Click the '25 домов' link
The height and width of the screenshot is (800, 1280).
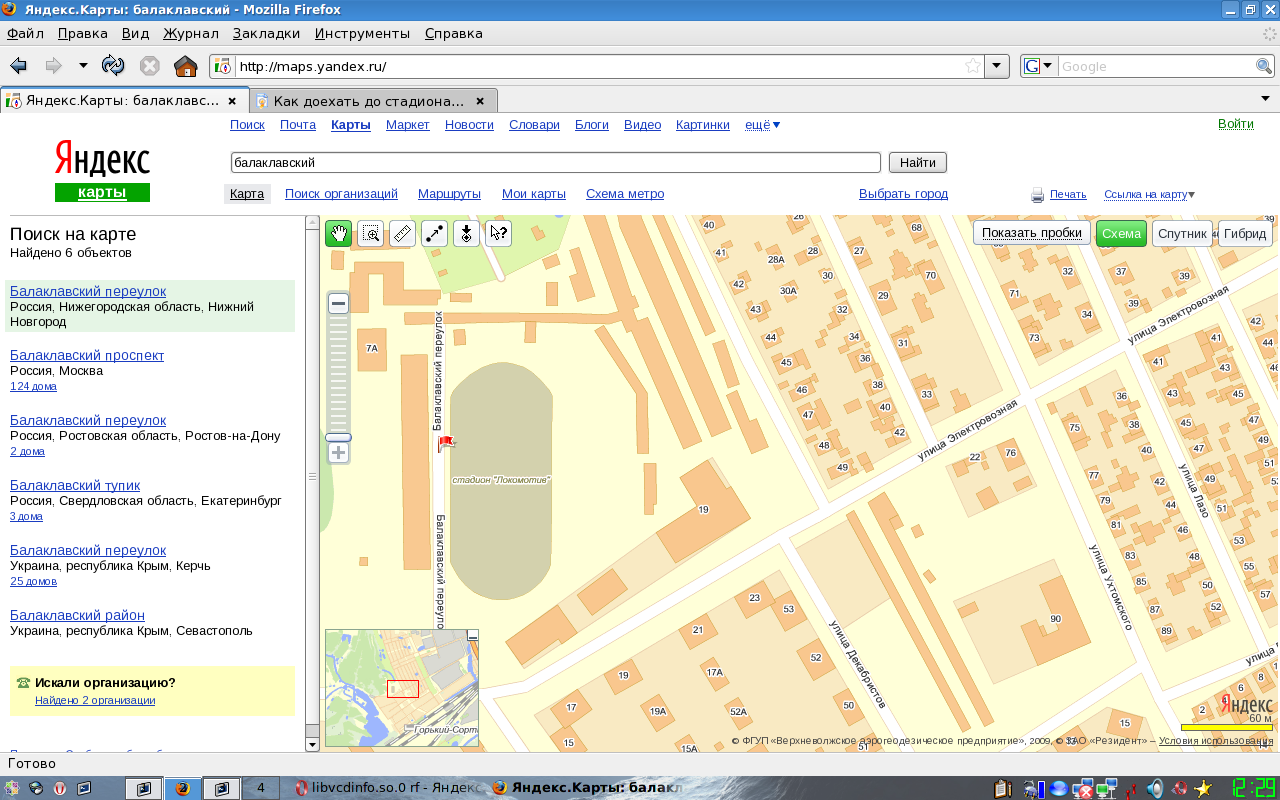33,581
